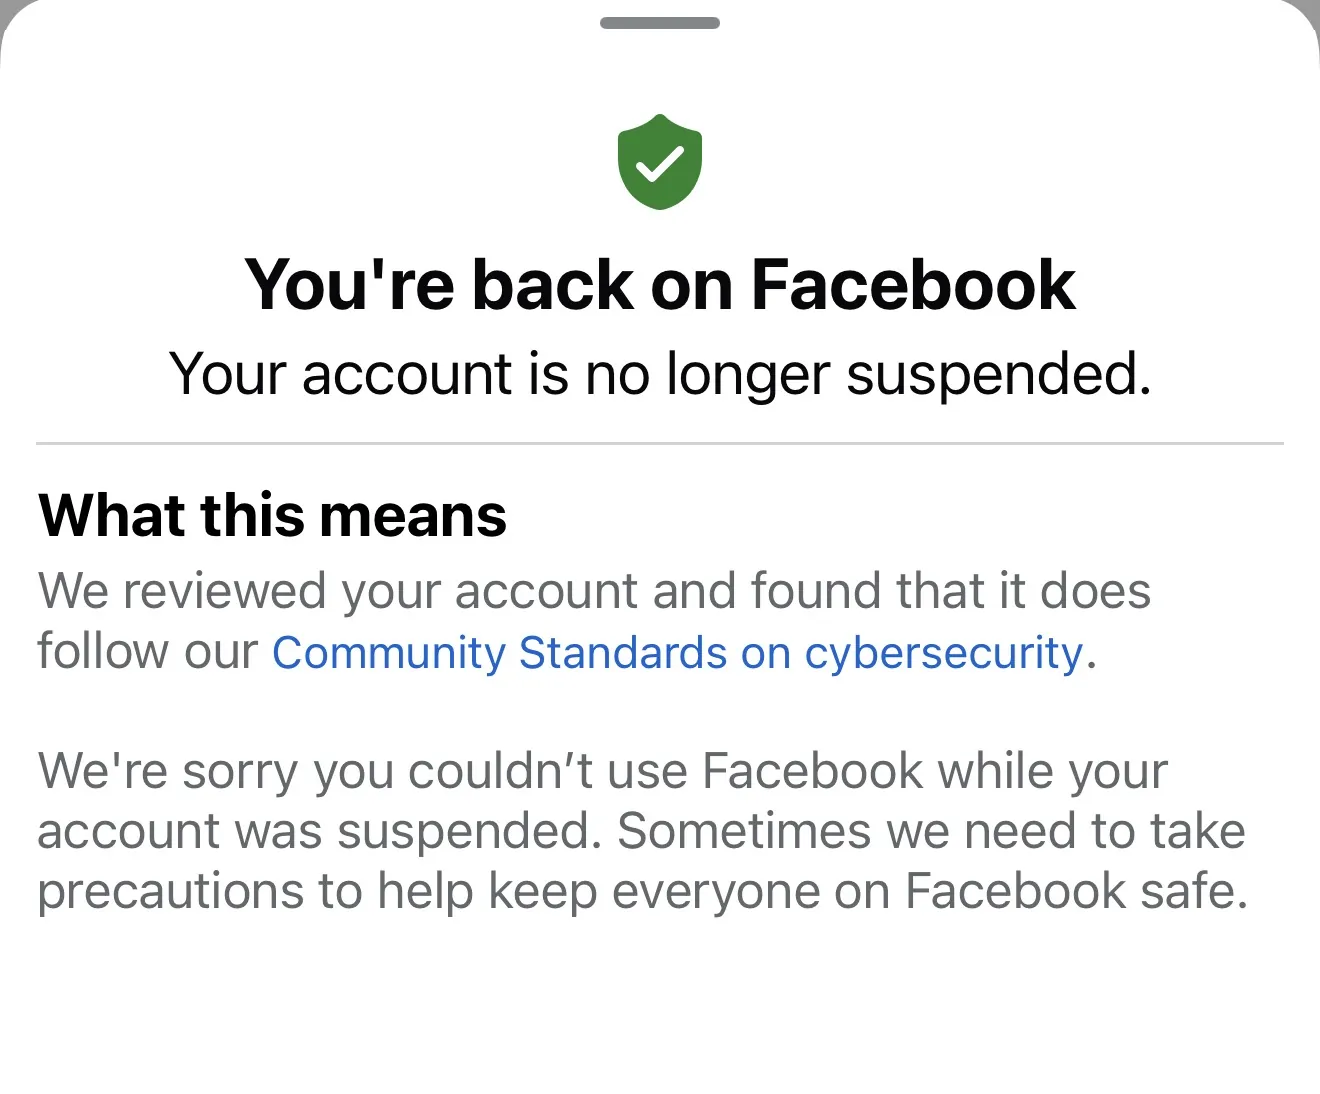1320x1094 pixels.
Task: Select 'Your account is no longer suspended.' text
Action: coord(660,375)
